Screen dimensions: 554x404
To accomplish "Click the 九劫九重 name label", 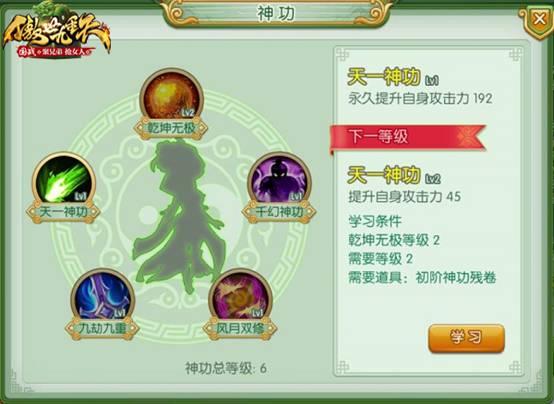I will [x=102, y=329].
